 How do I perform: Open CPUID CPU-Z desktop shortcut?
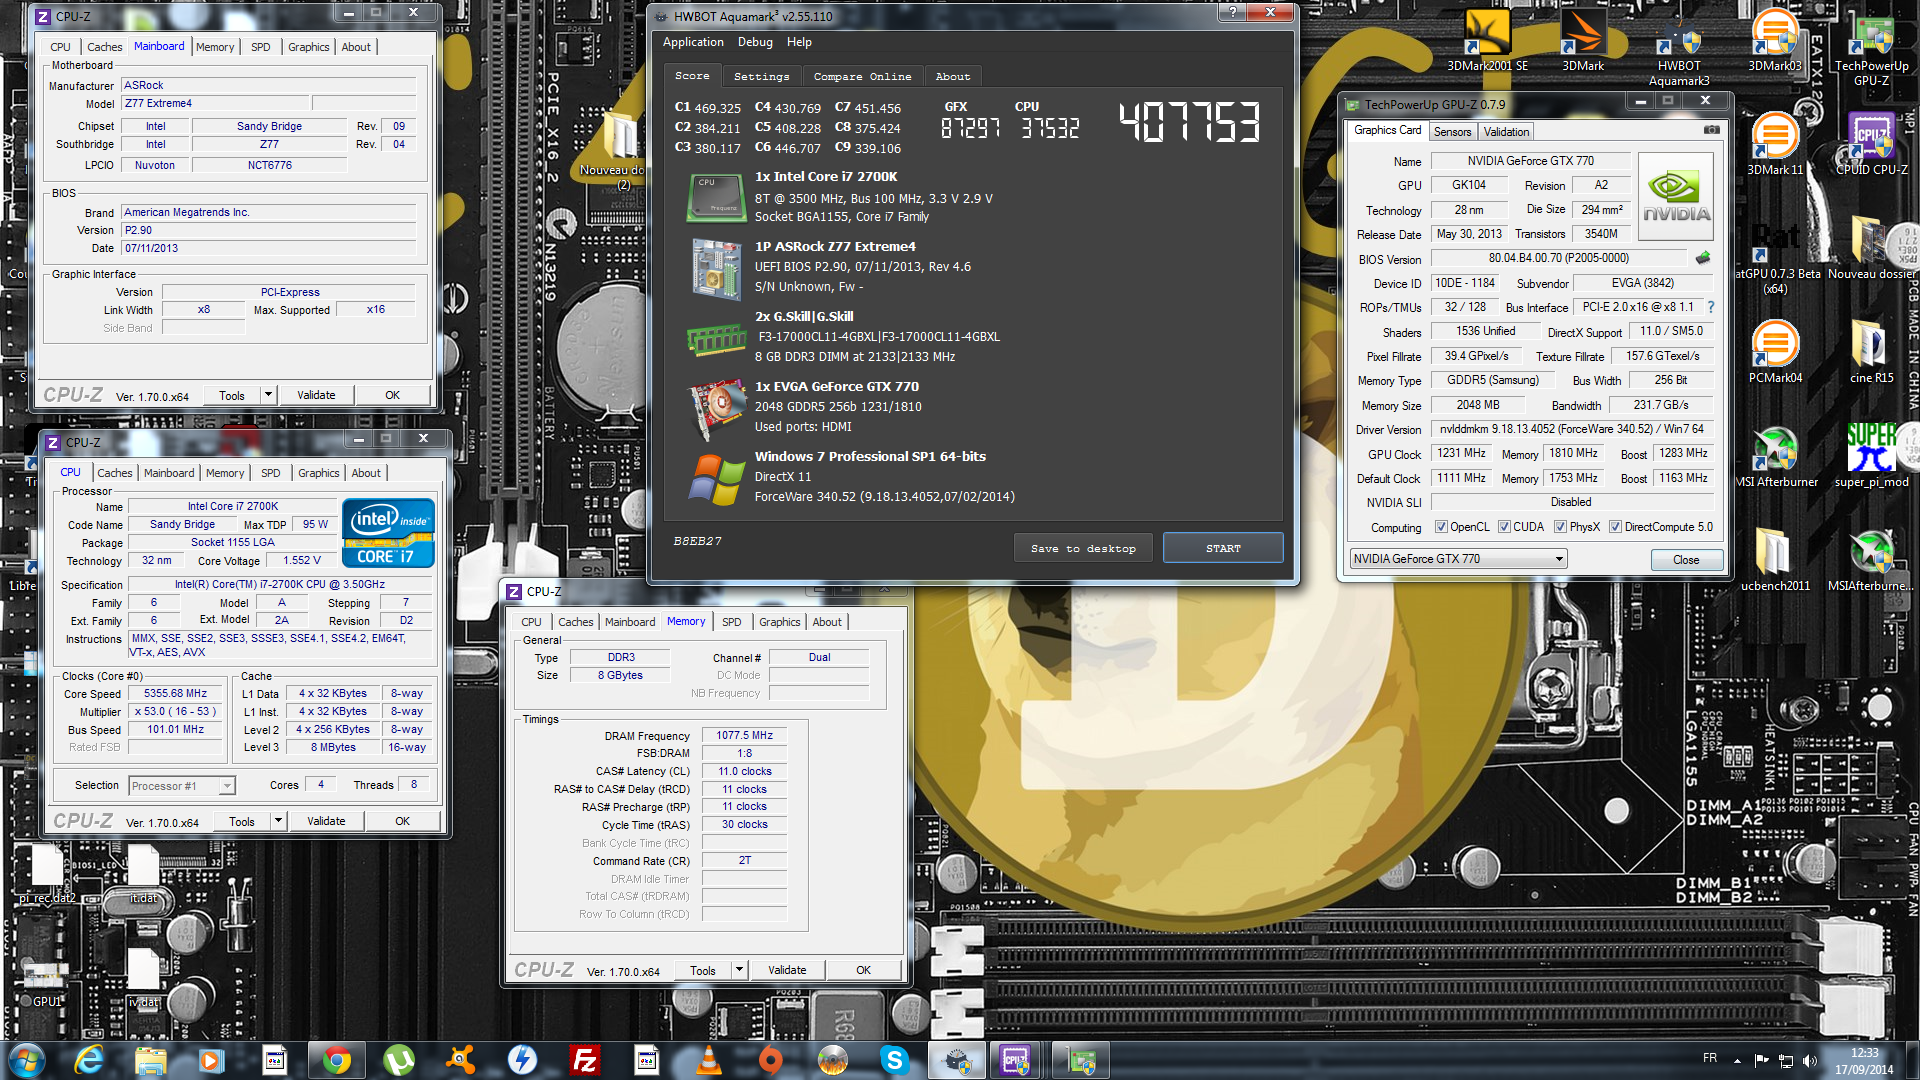(1871, 143)
